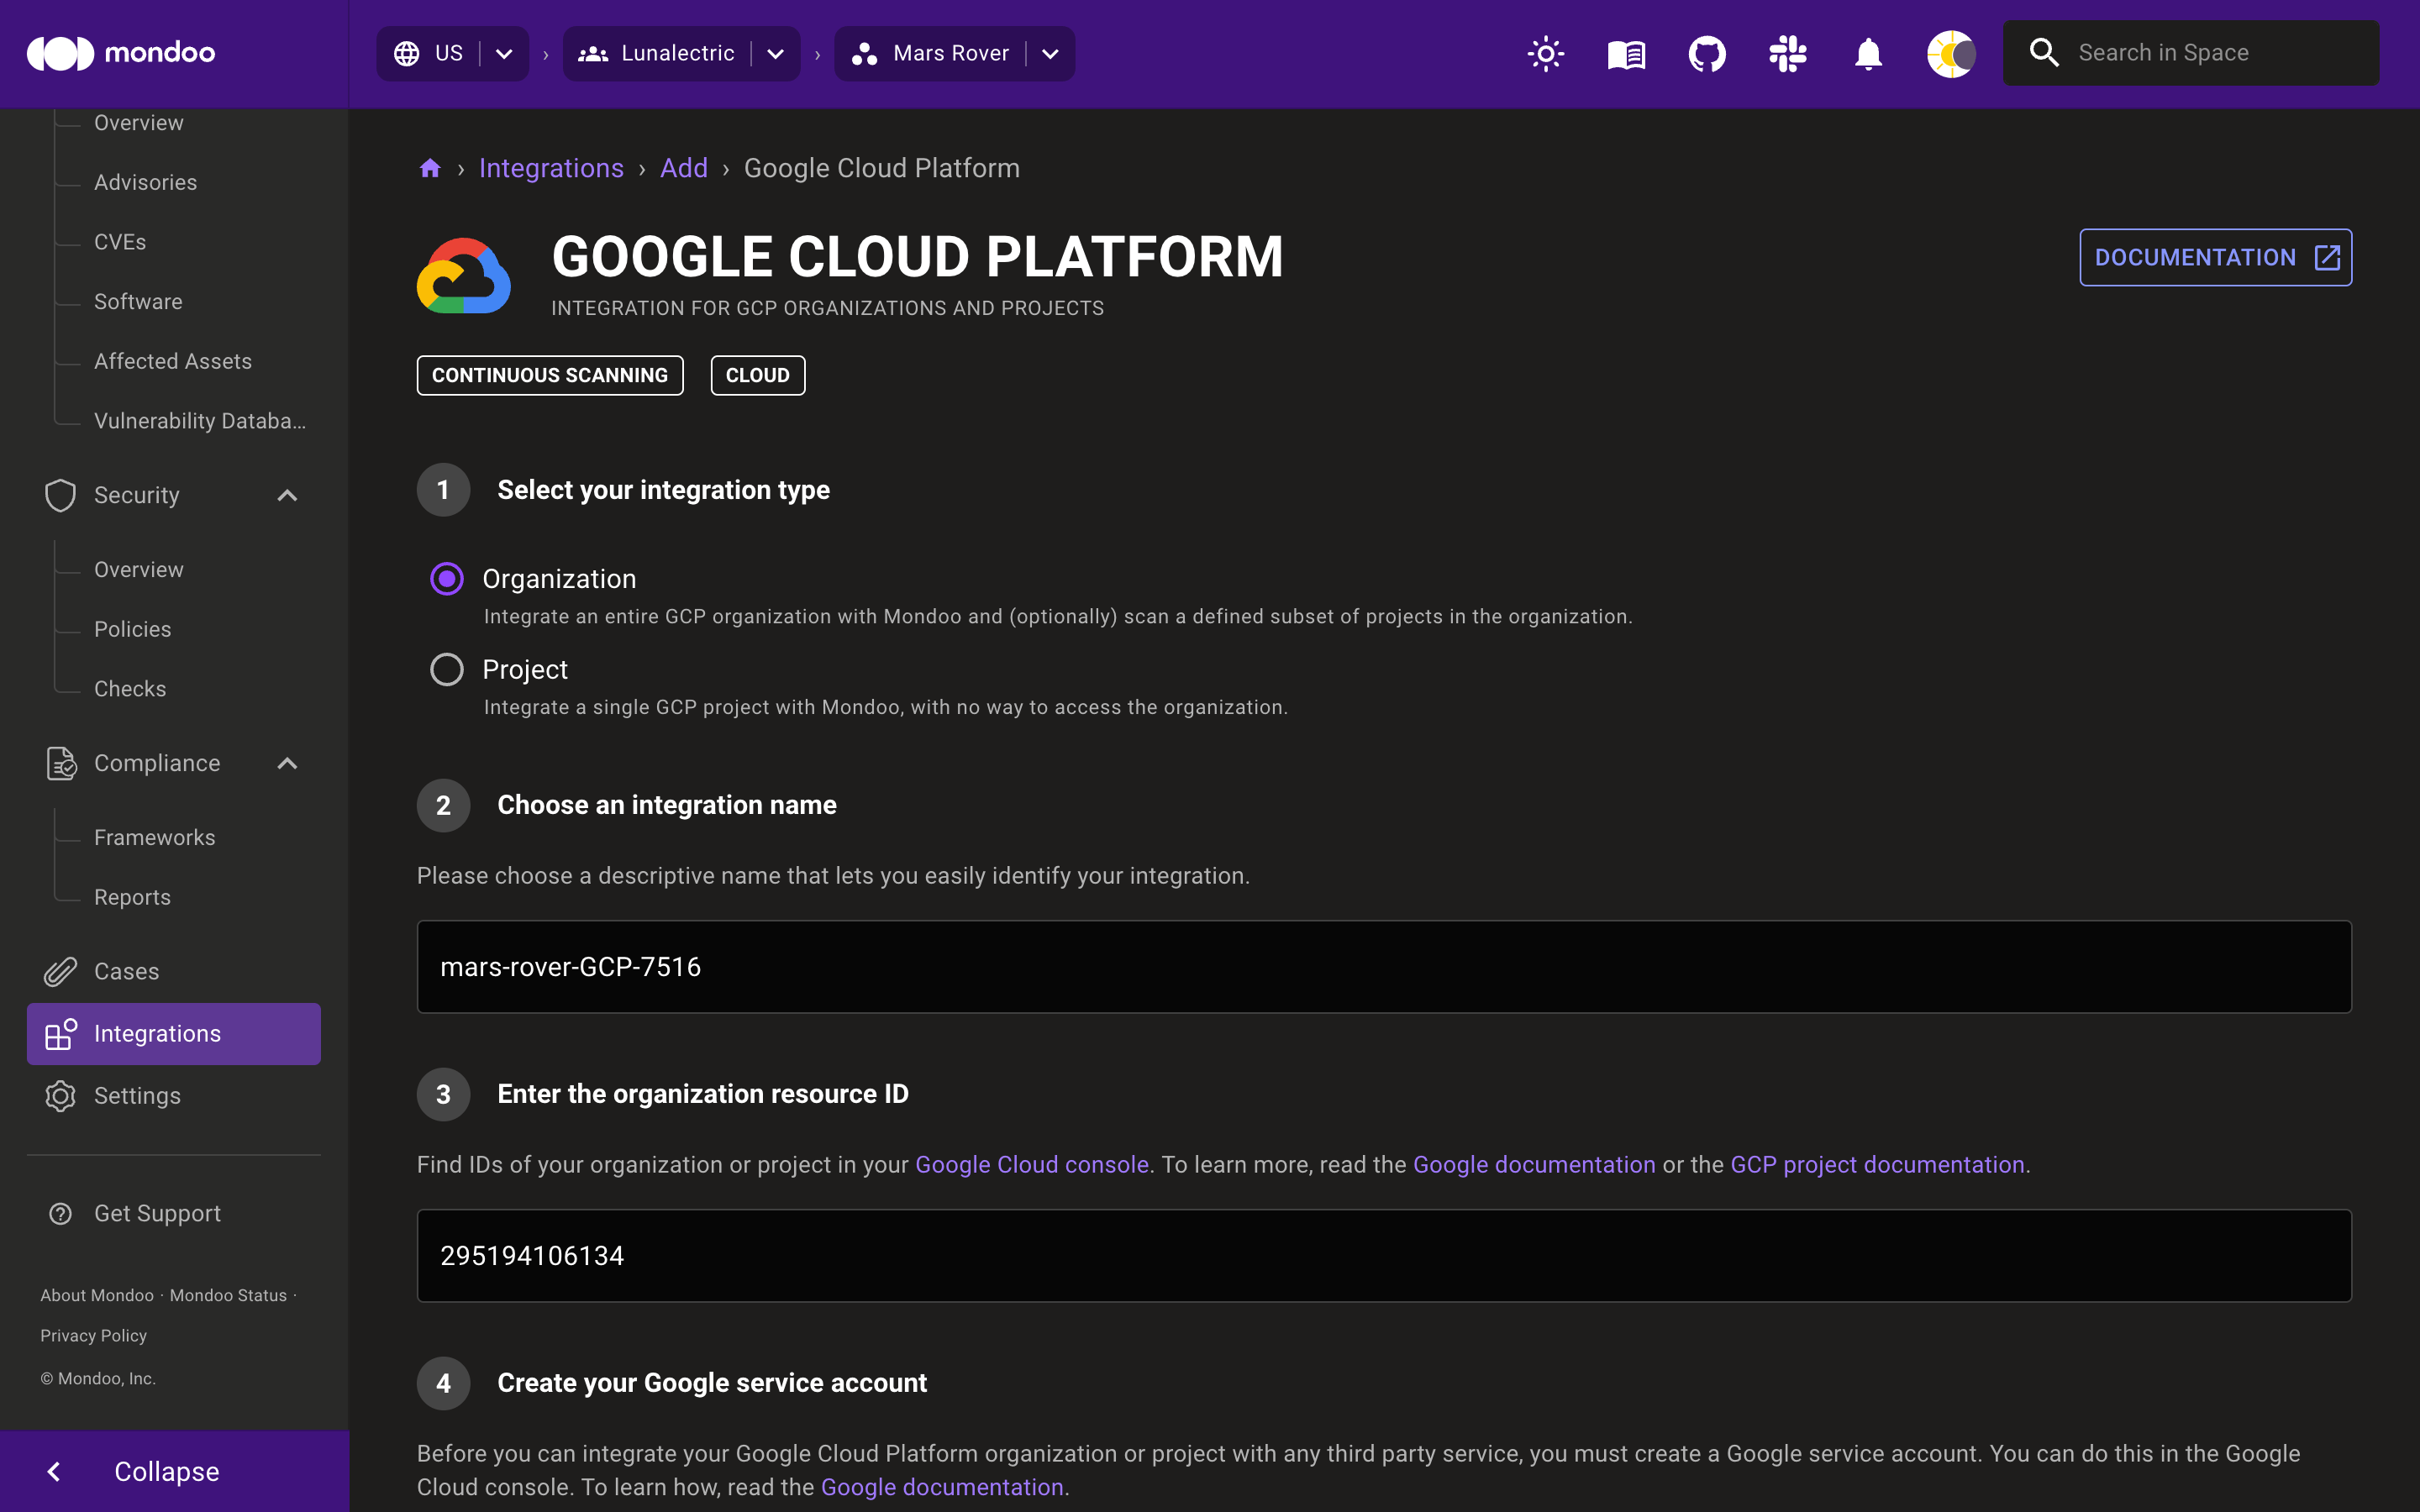Open the GCP project documentation link

[x=1877, y=1165]
